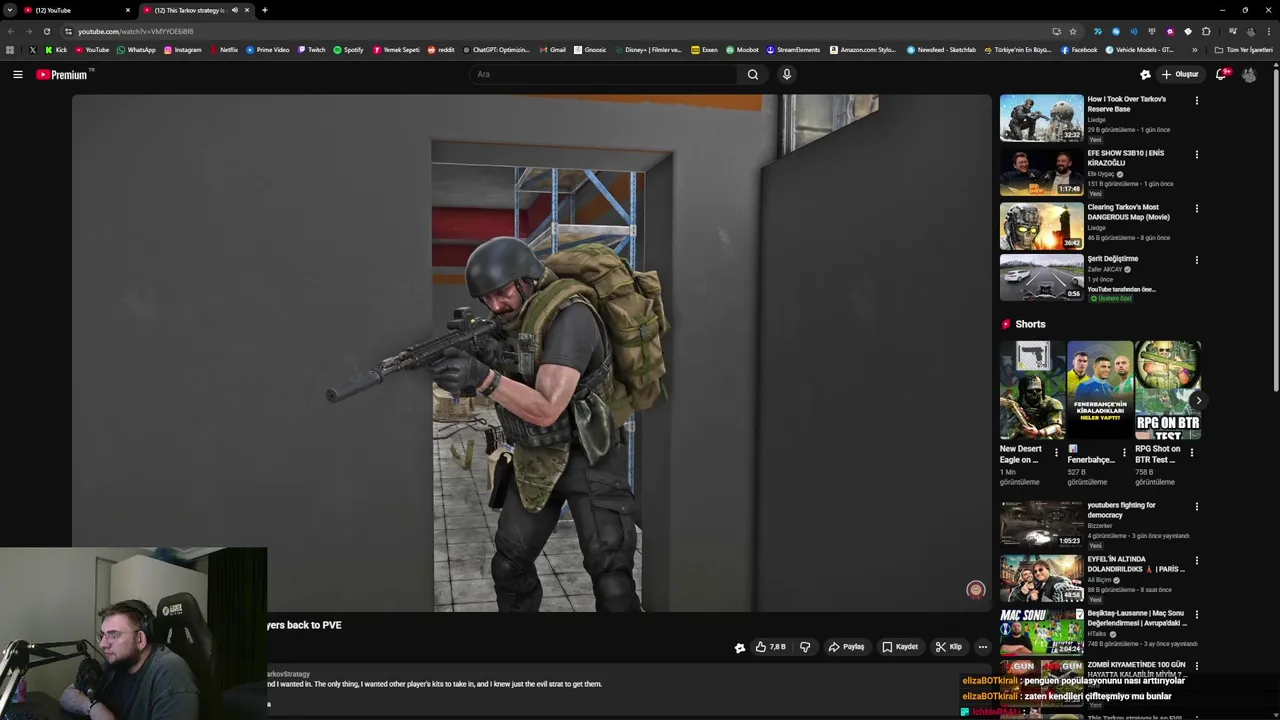This screenshot has width=1280, height=720.
Task: Expand the tab search dropdown arrow
Action: [9, 10]
